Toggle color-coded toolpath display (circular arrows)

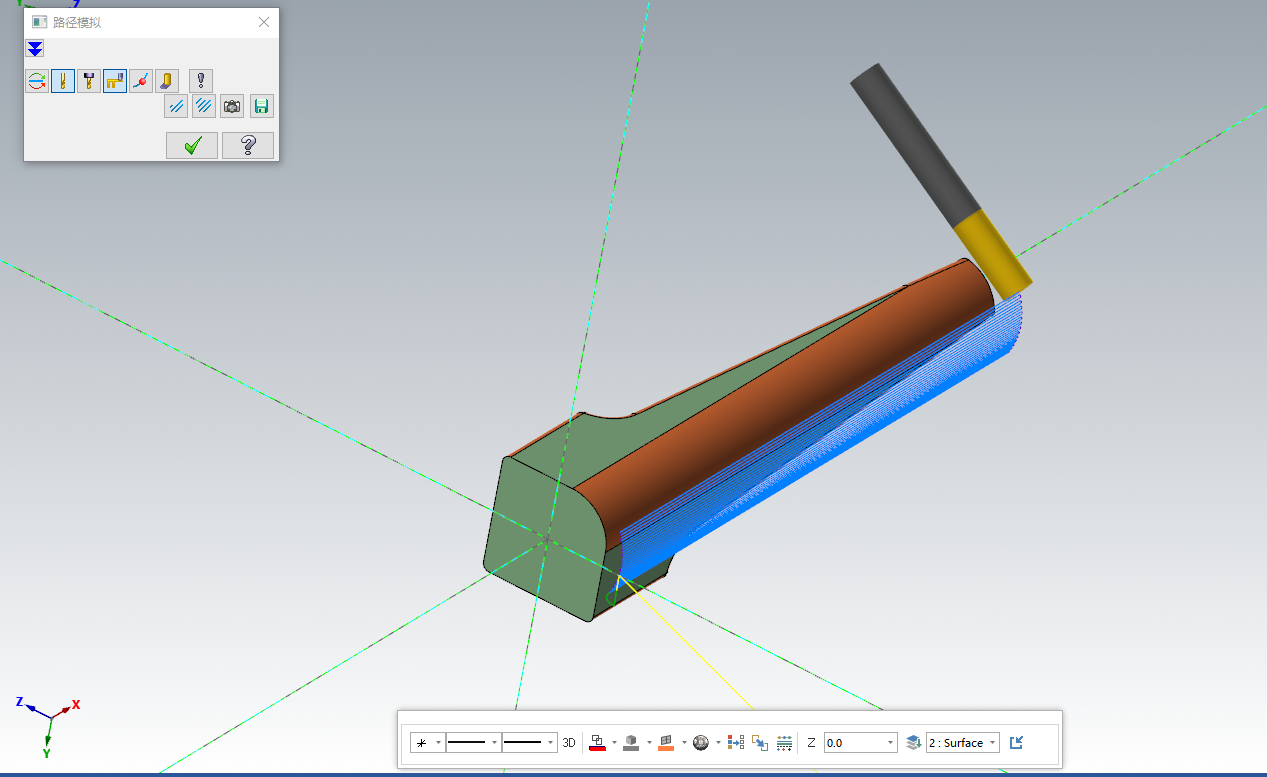[x=37, y=82]
